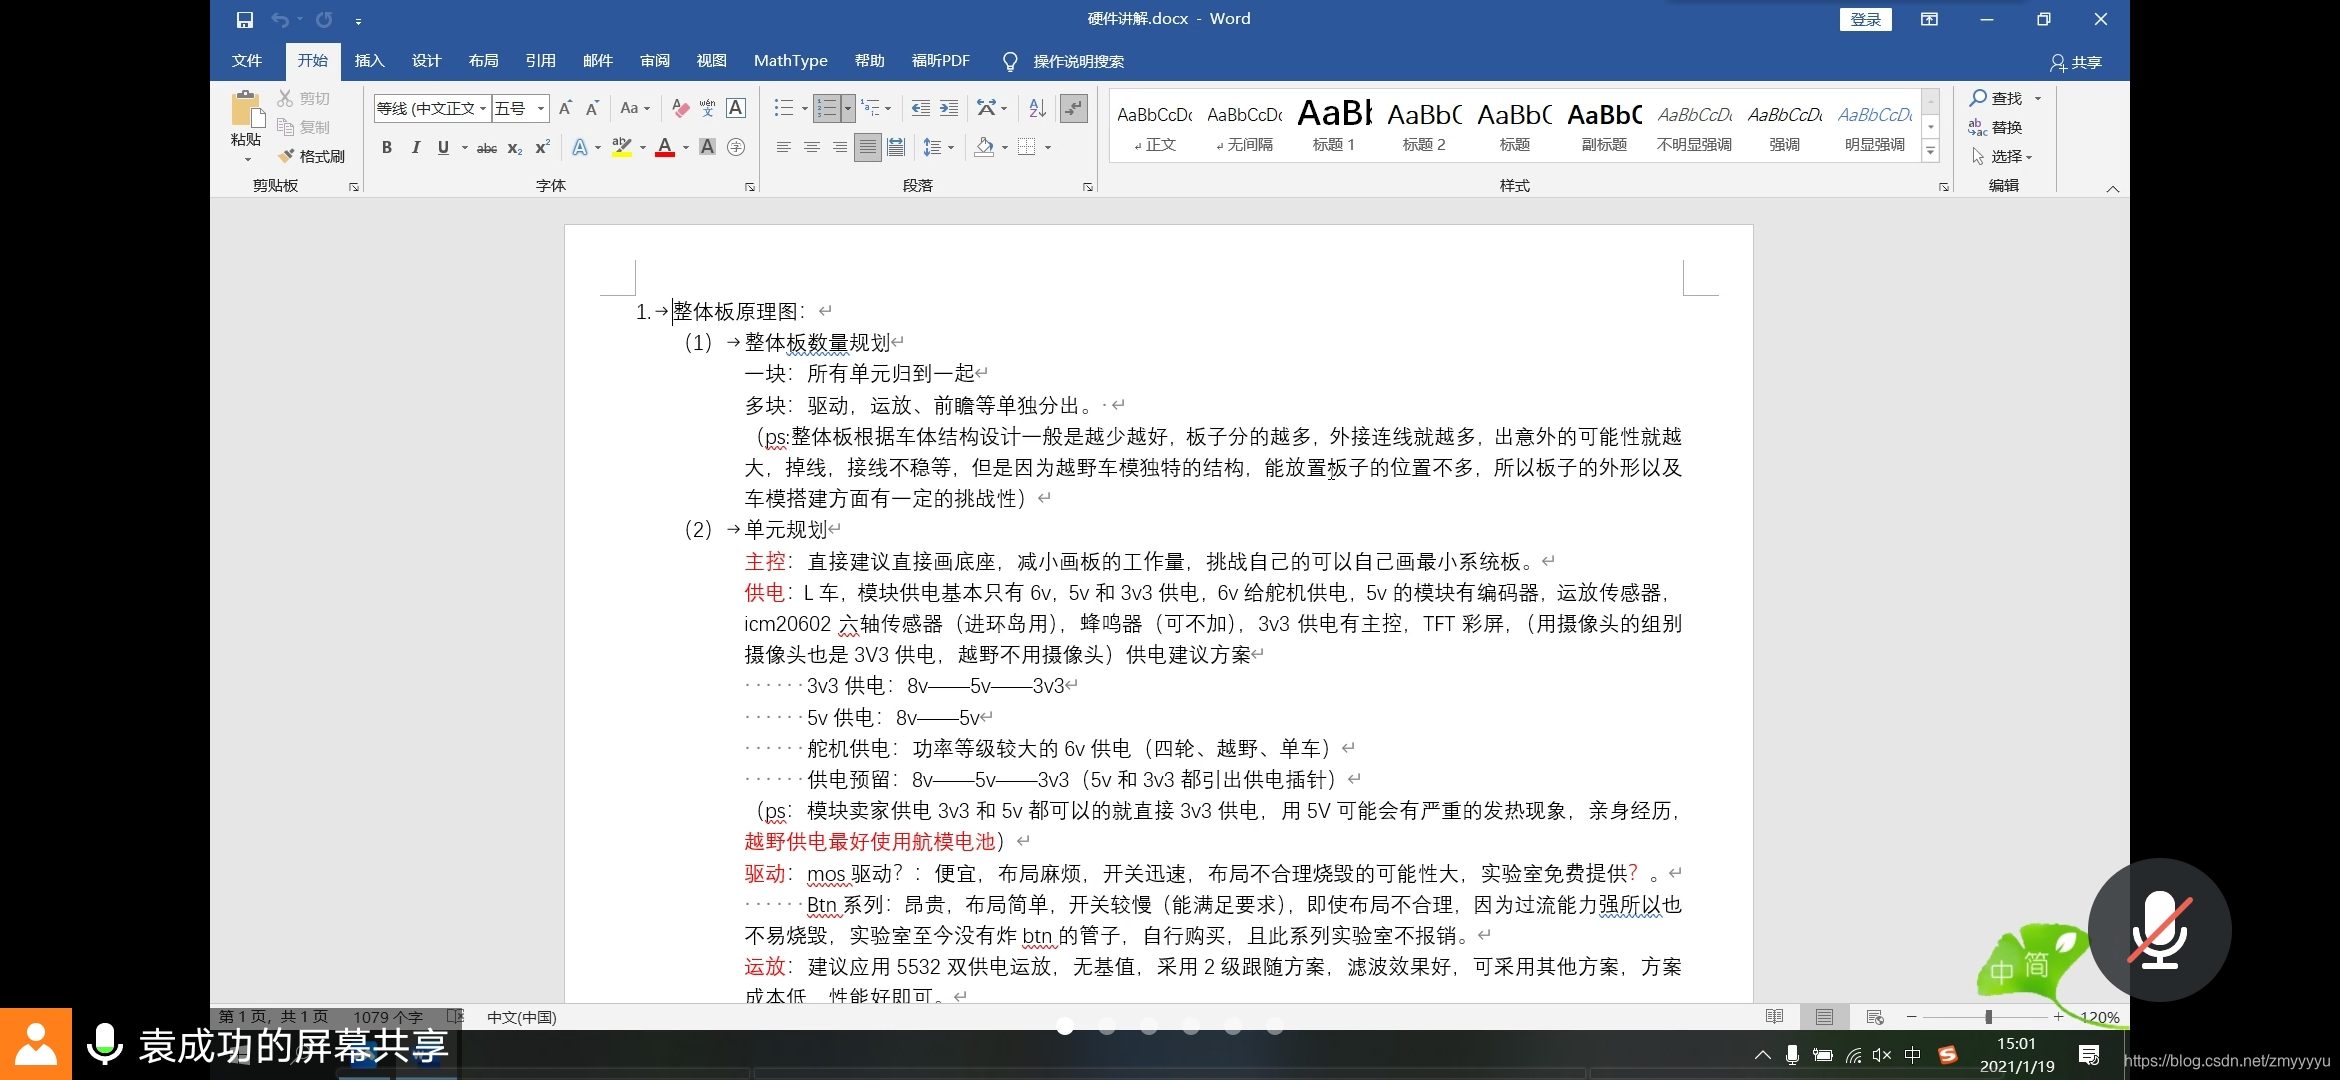Toggle Bold formatting
Image resolution: width=2340 pixels, height=1080 pixels.
(387, 148)
